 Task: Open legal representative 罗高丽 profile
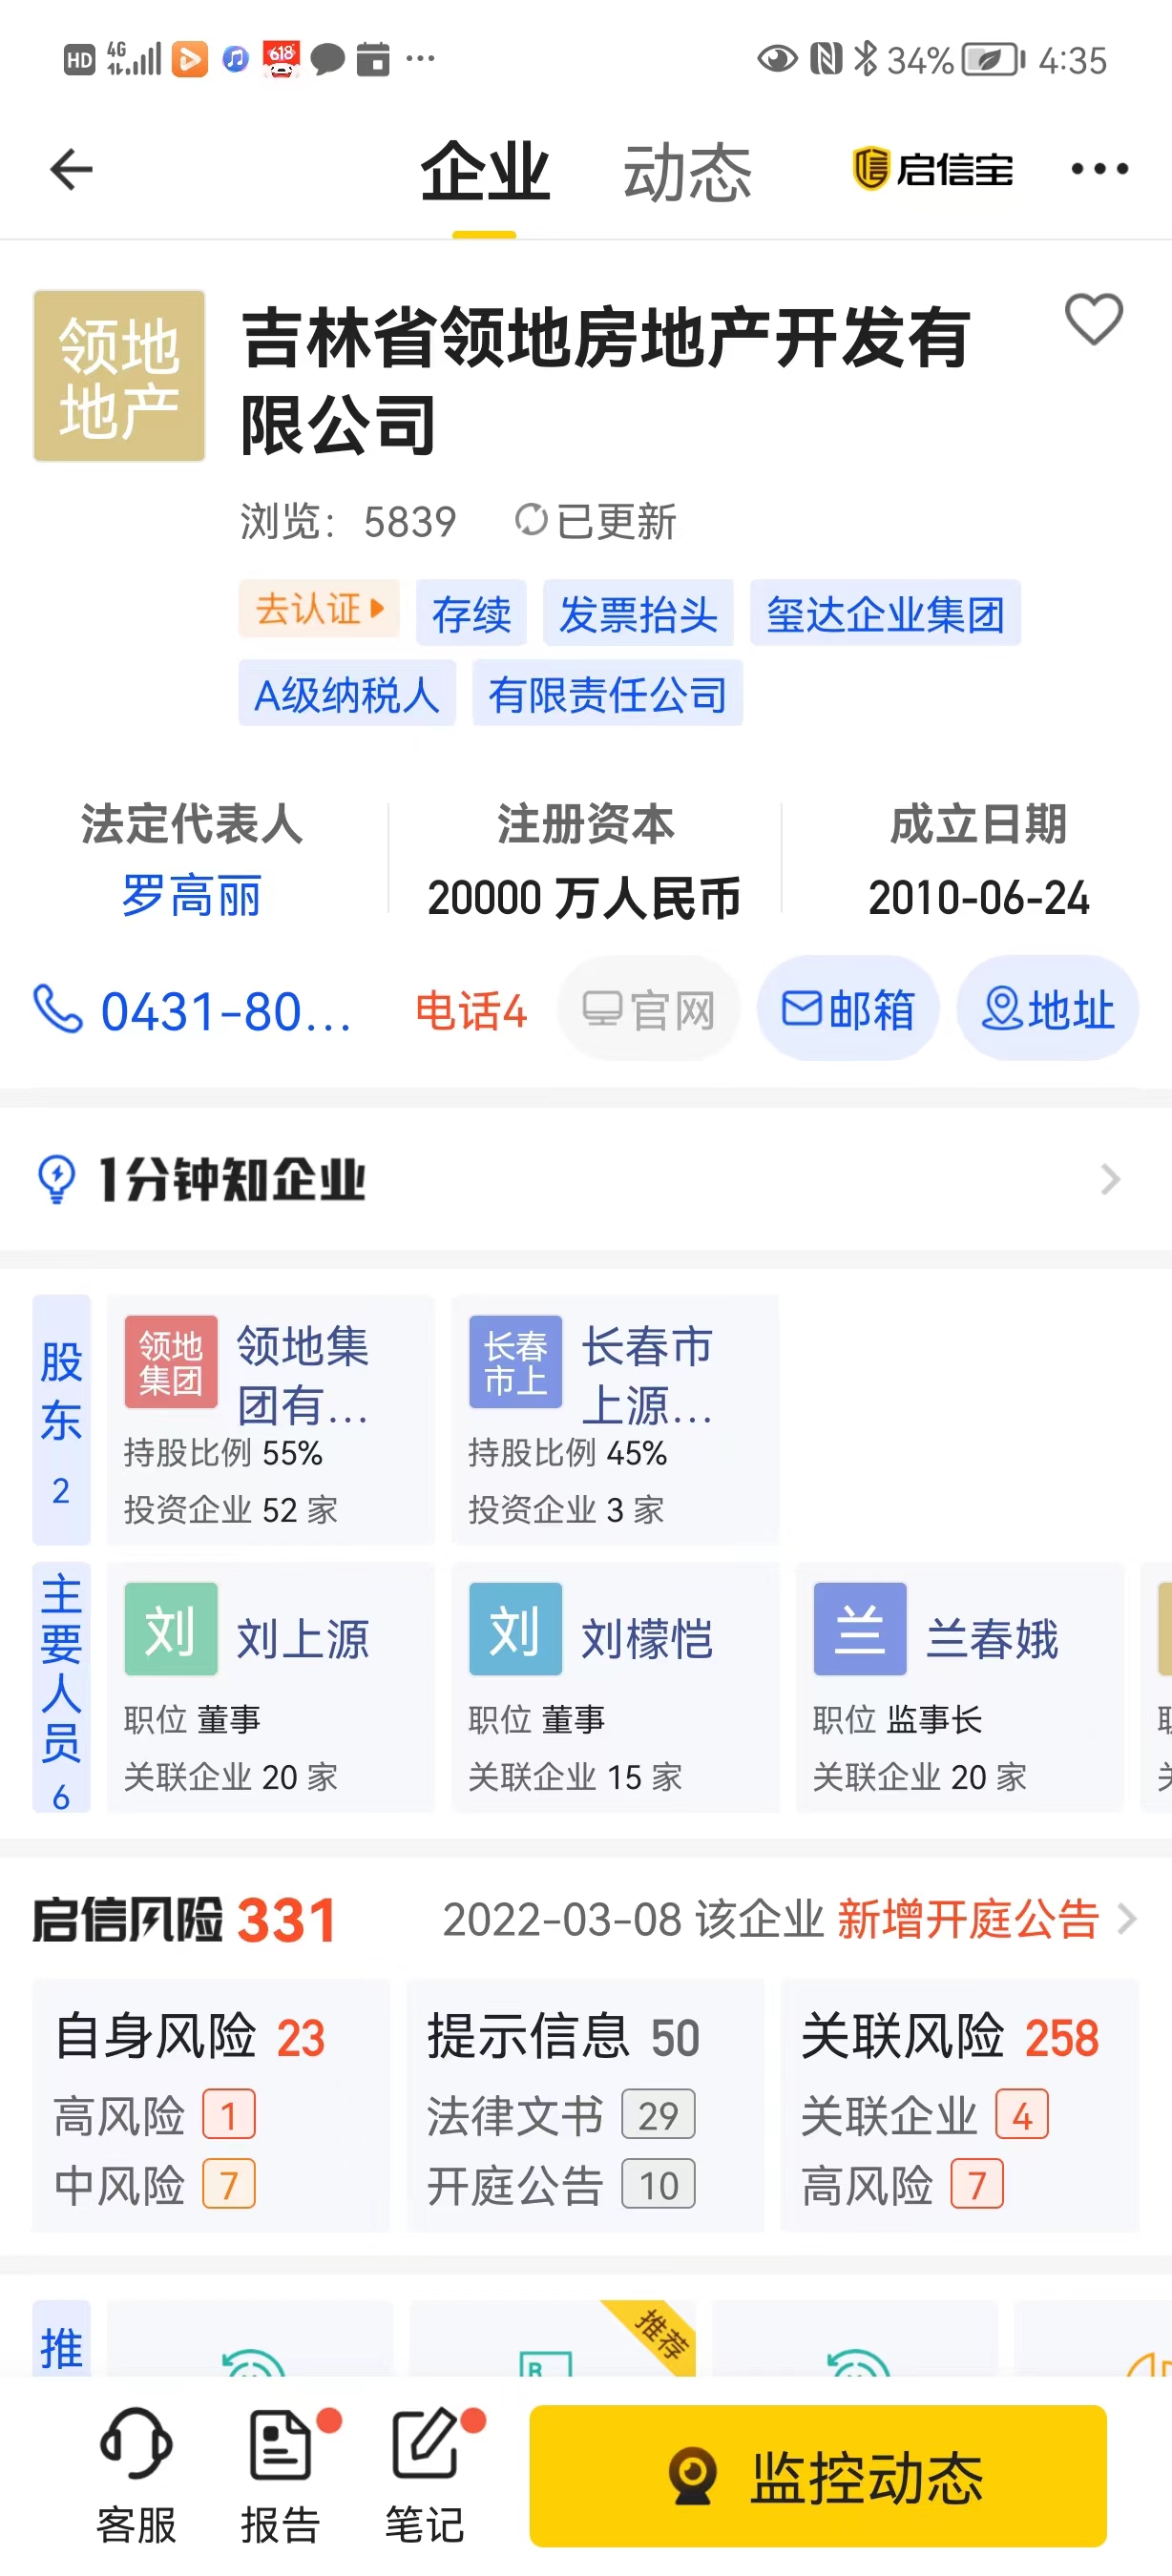pyautogui.click(x=191, y=895)
